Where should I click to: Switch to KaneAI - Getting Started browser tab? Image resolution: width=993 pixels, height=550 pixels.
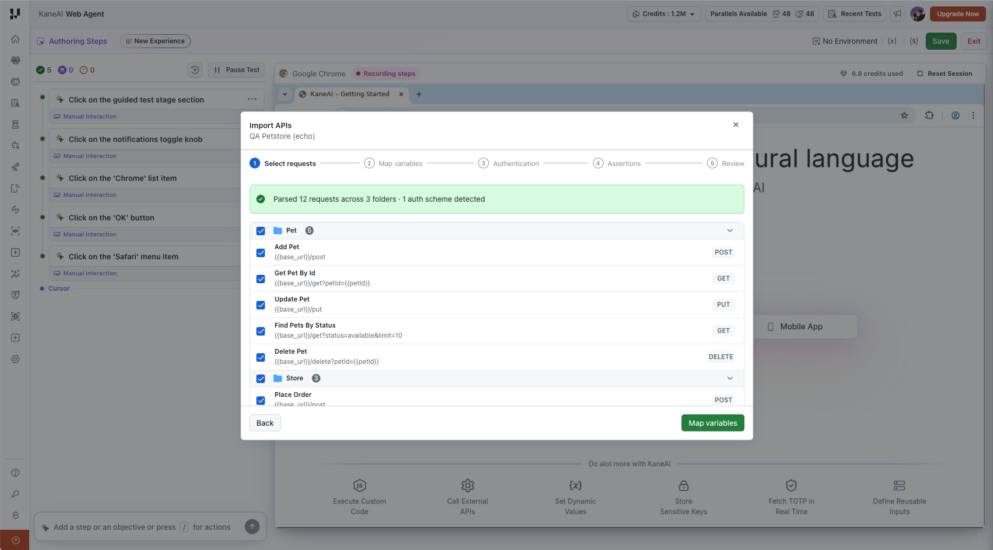pos(349,94)
